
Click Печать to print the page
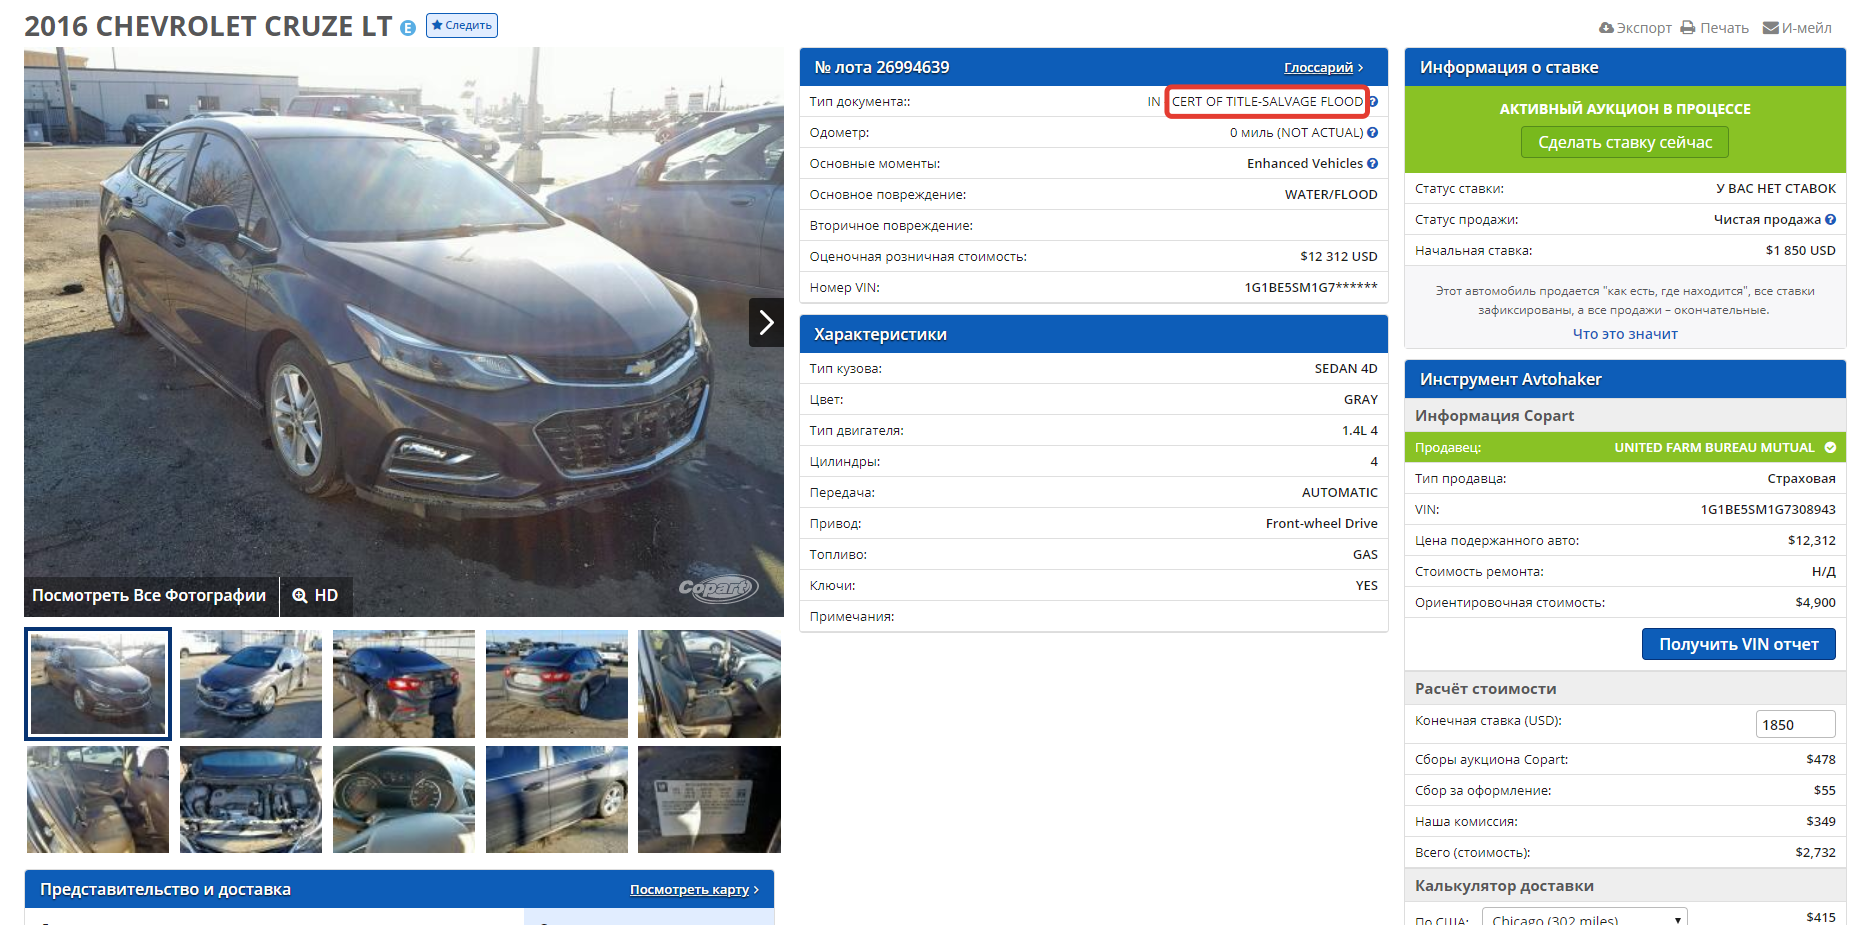click(x=1715, y=28)
